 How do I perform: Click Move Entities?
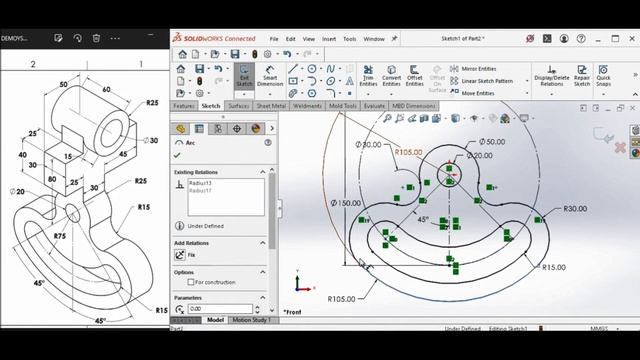point(472,93)
